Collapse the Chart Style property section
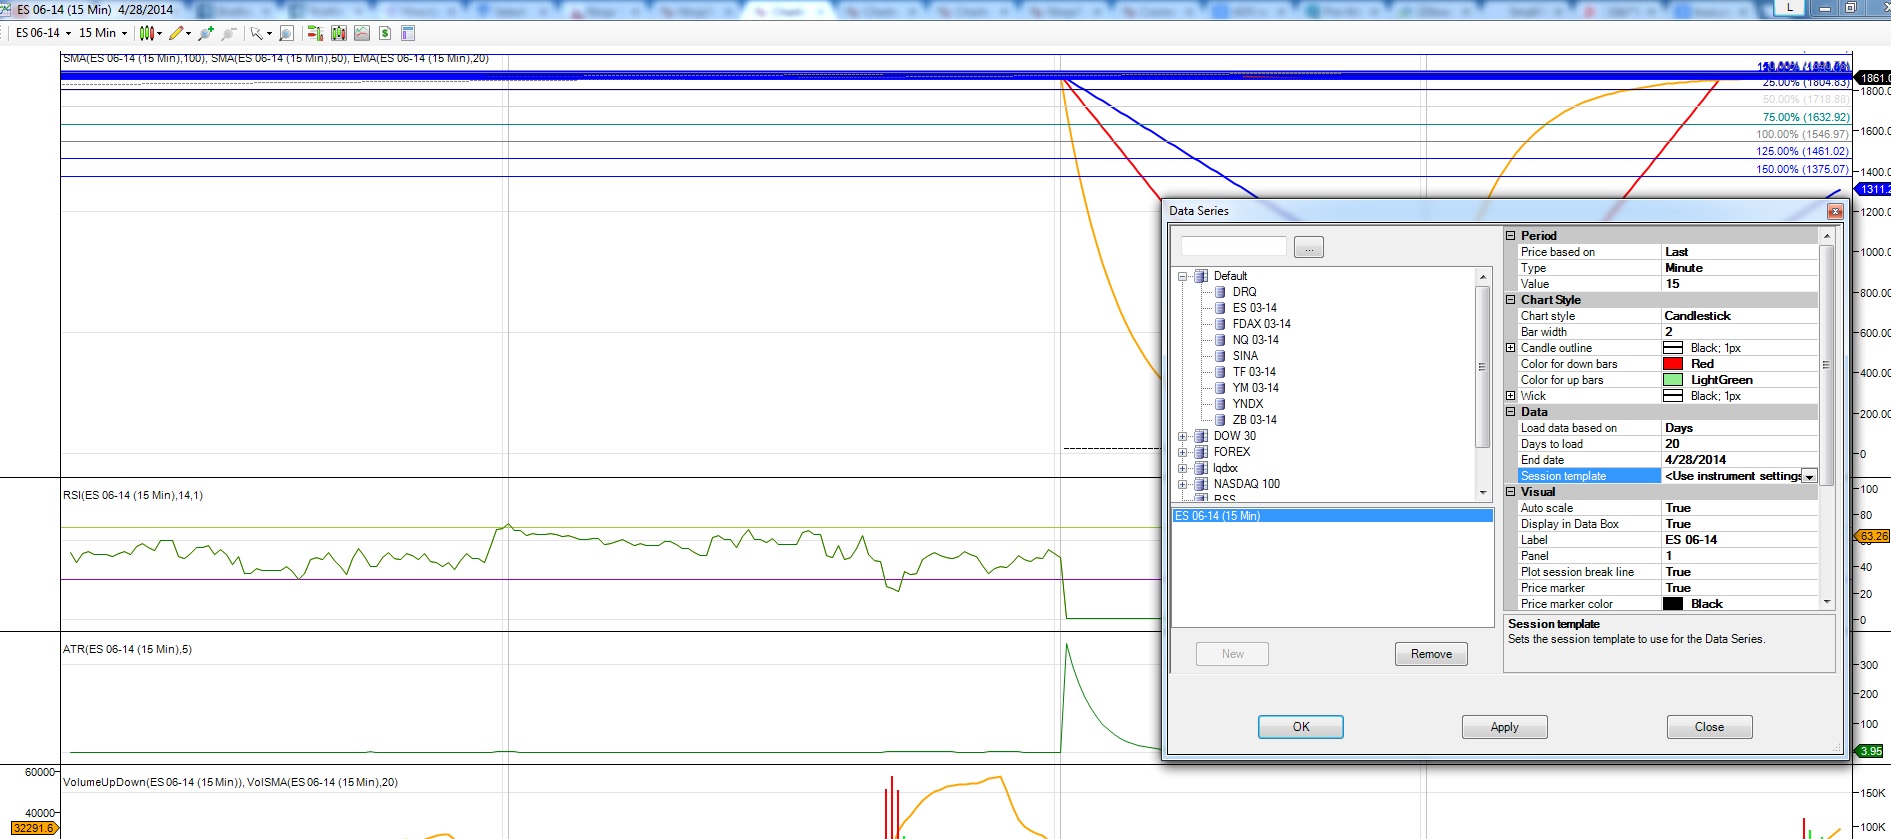 tap(1511, 300)
